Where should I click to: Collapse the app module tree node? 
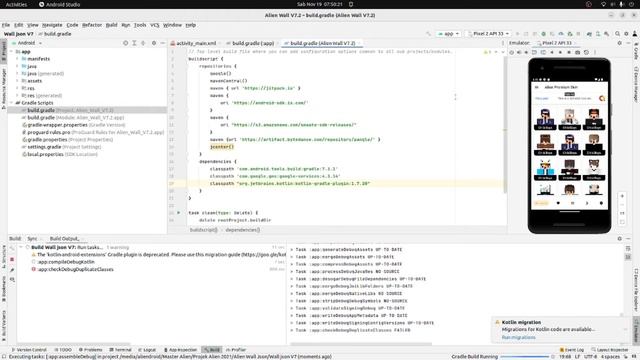[x=12, y=52]
